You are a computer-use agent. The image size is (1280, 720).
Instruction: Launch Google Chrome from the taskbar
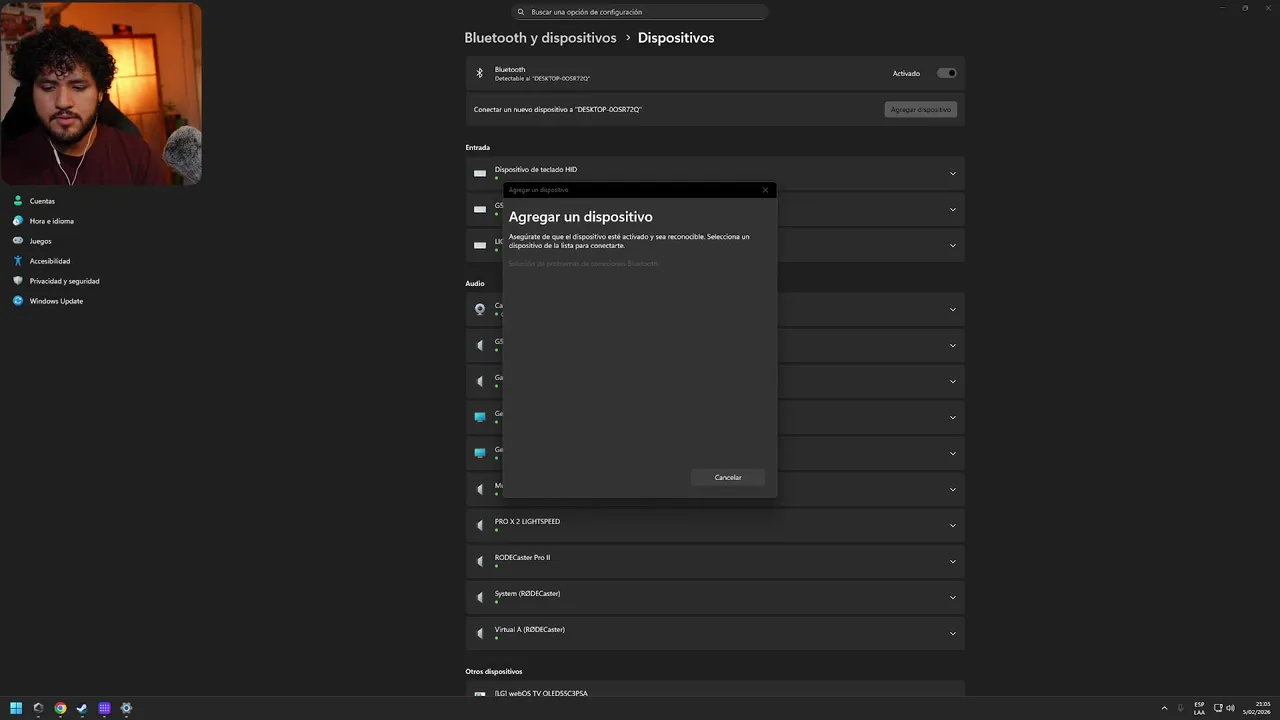60,708
